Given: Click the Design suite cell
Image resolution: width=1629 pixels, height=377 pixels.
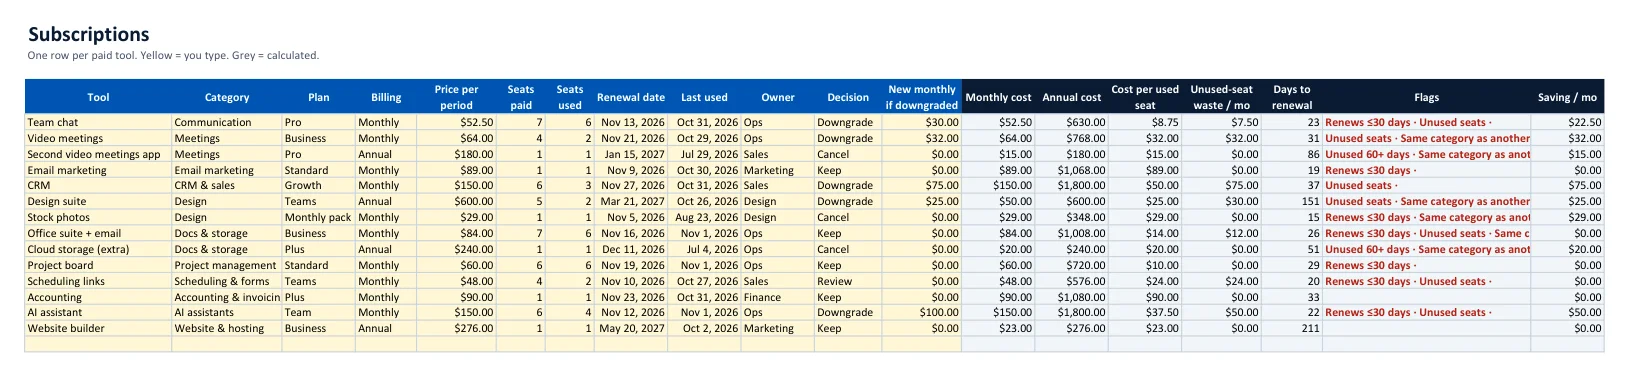Looking at the screenshot, I should 98,201.
